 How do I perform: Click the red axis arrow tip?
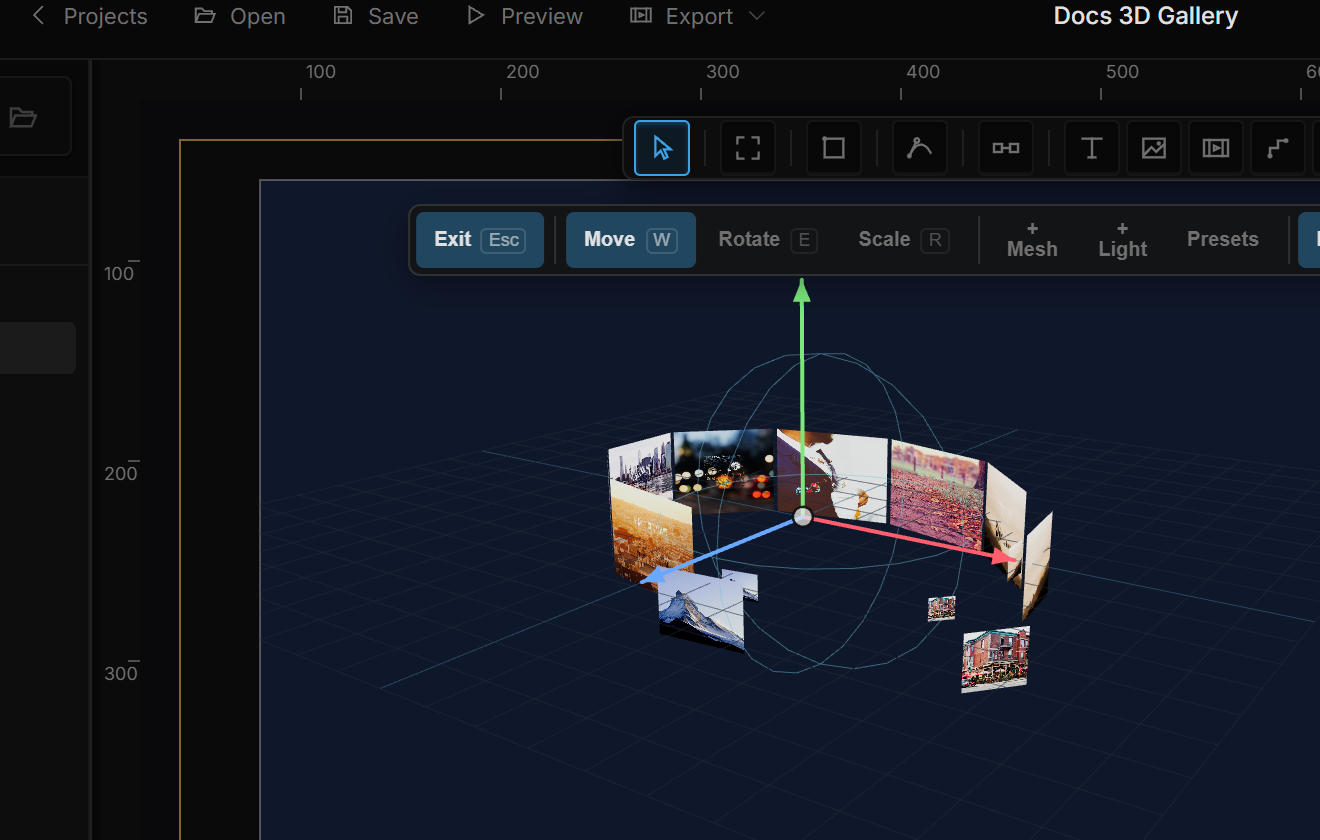point(1006,556)
